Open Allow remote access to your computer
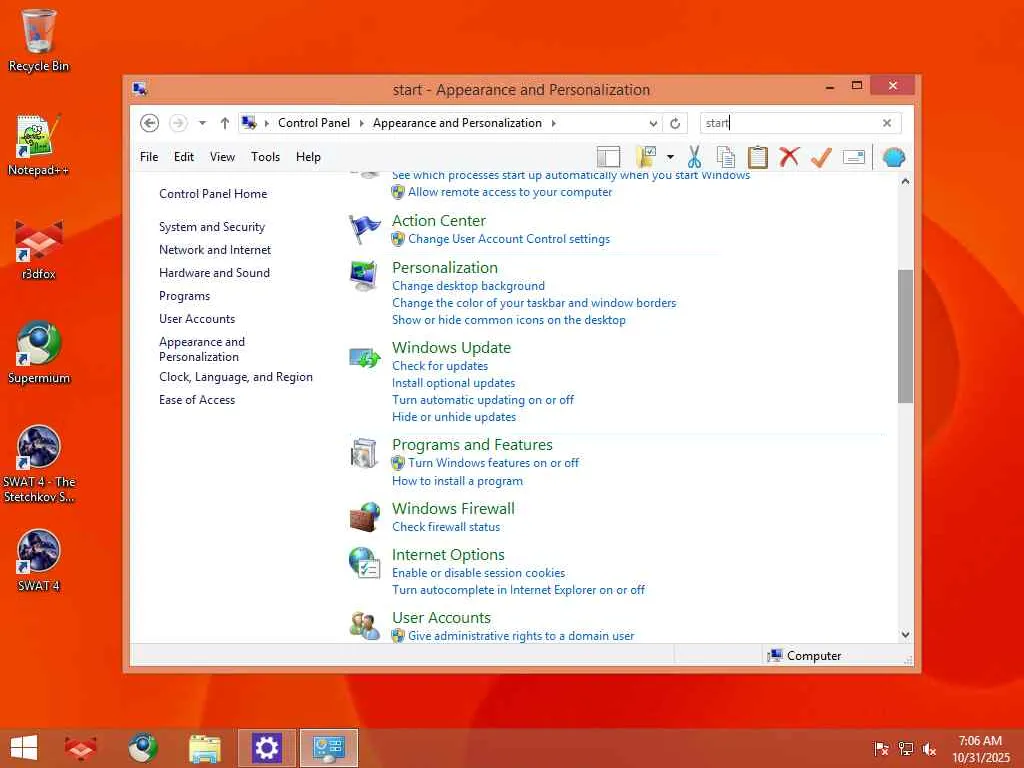 coord(510,192)
